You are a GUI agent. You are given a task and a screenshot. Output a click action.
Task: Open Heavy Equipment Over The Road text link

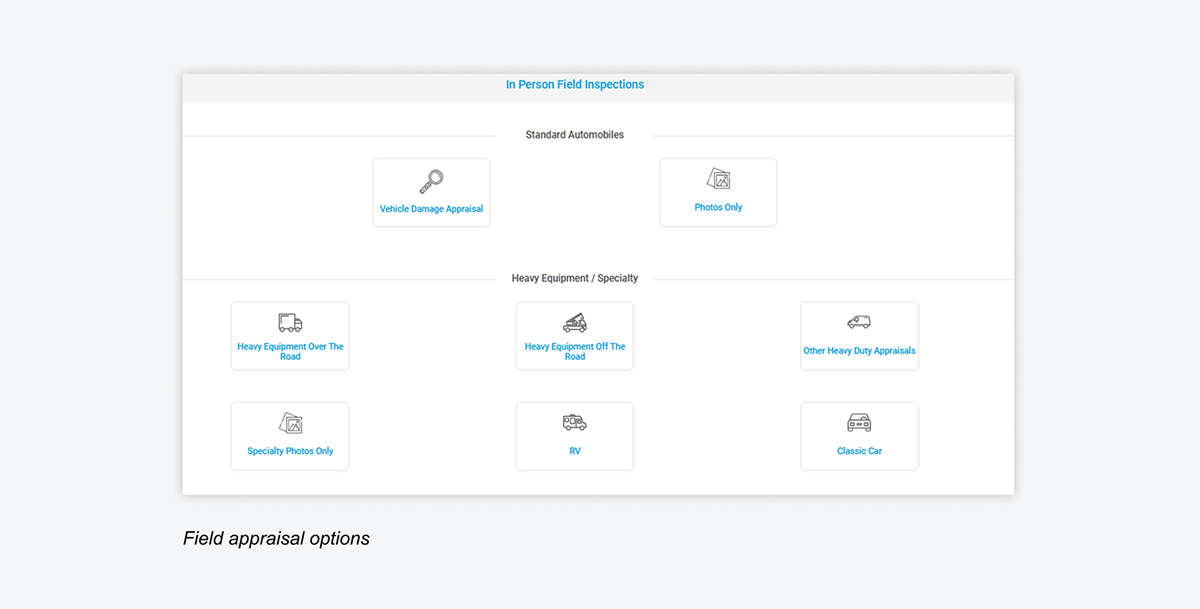click(290, 352)
